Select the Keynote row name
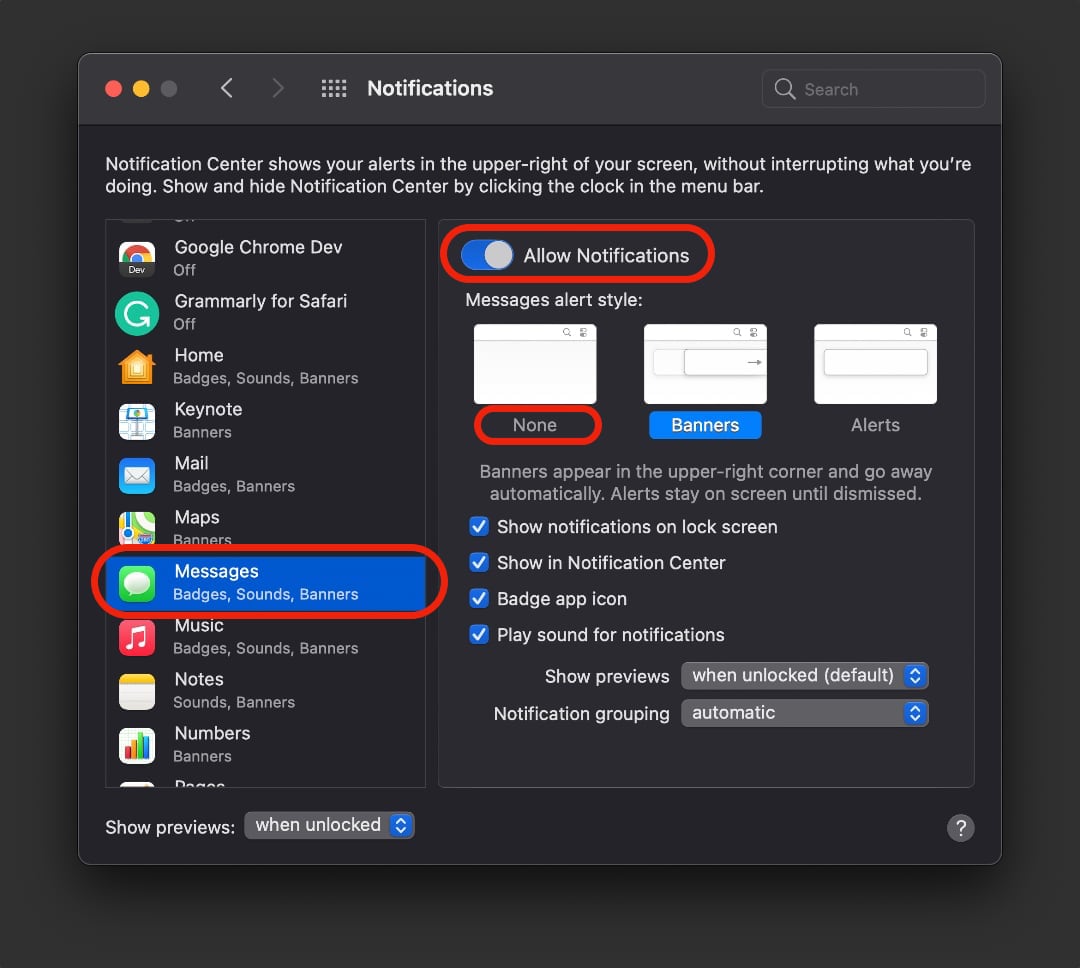The image size is (1080, 968). tap(208, 409)
